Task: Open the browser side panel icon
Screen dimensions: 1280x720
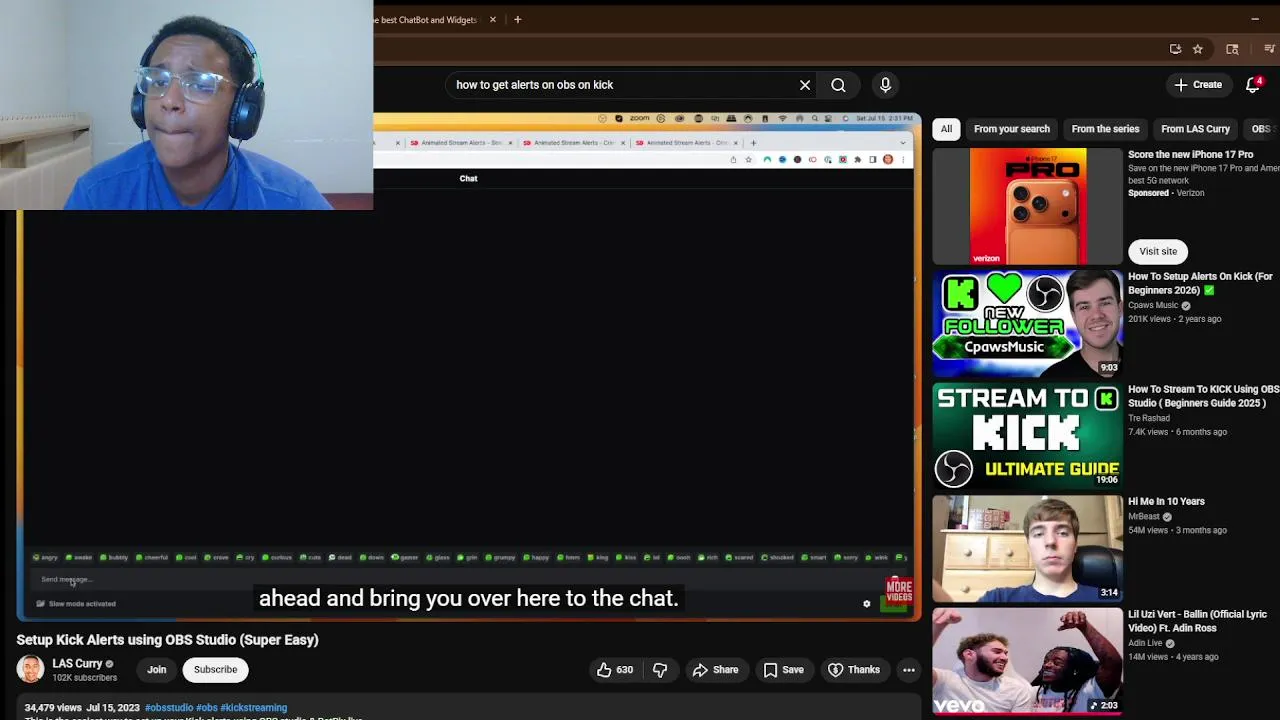Action: tap(1232, 49)
